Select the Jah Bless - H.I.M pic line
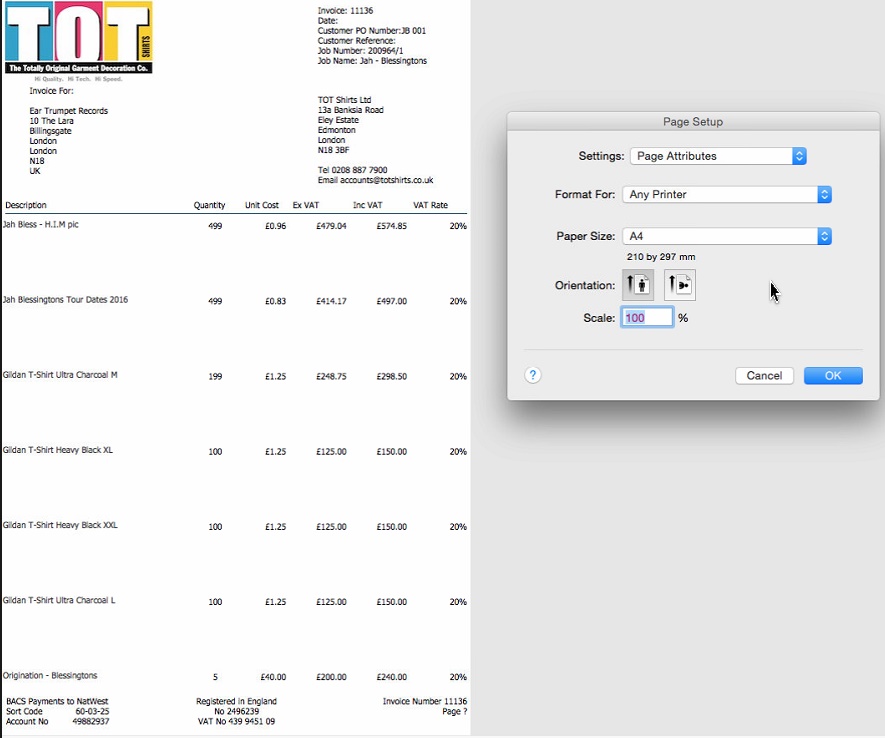 tap(41, 225)
